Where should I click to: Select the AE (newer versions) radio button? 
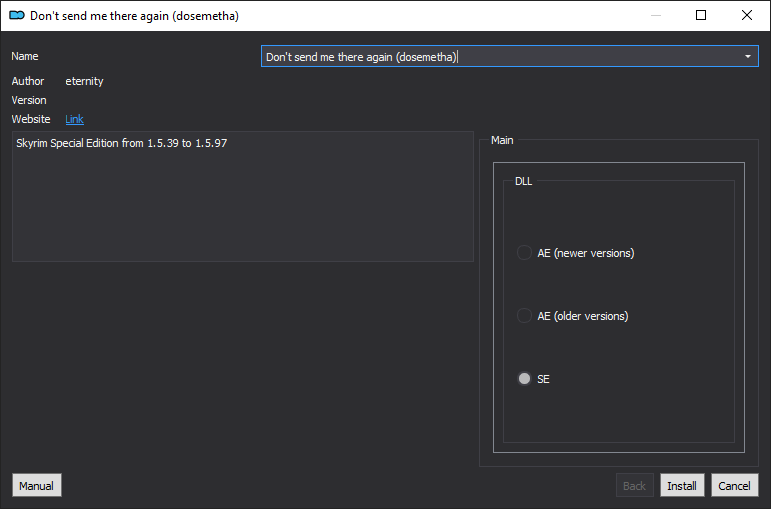coord(524,253)
